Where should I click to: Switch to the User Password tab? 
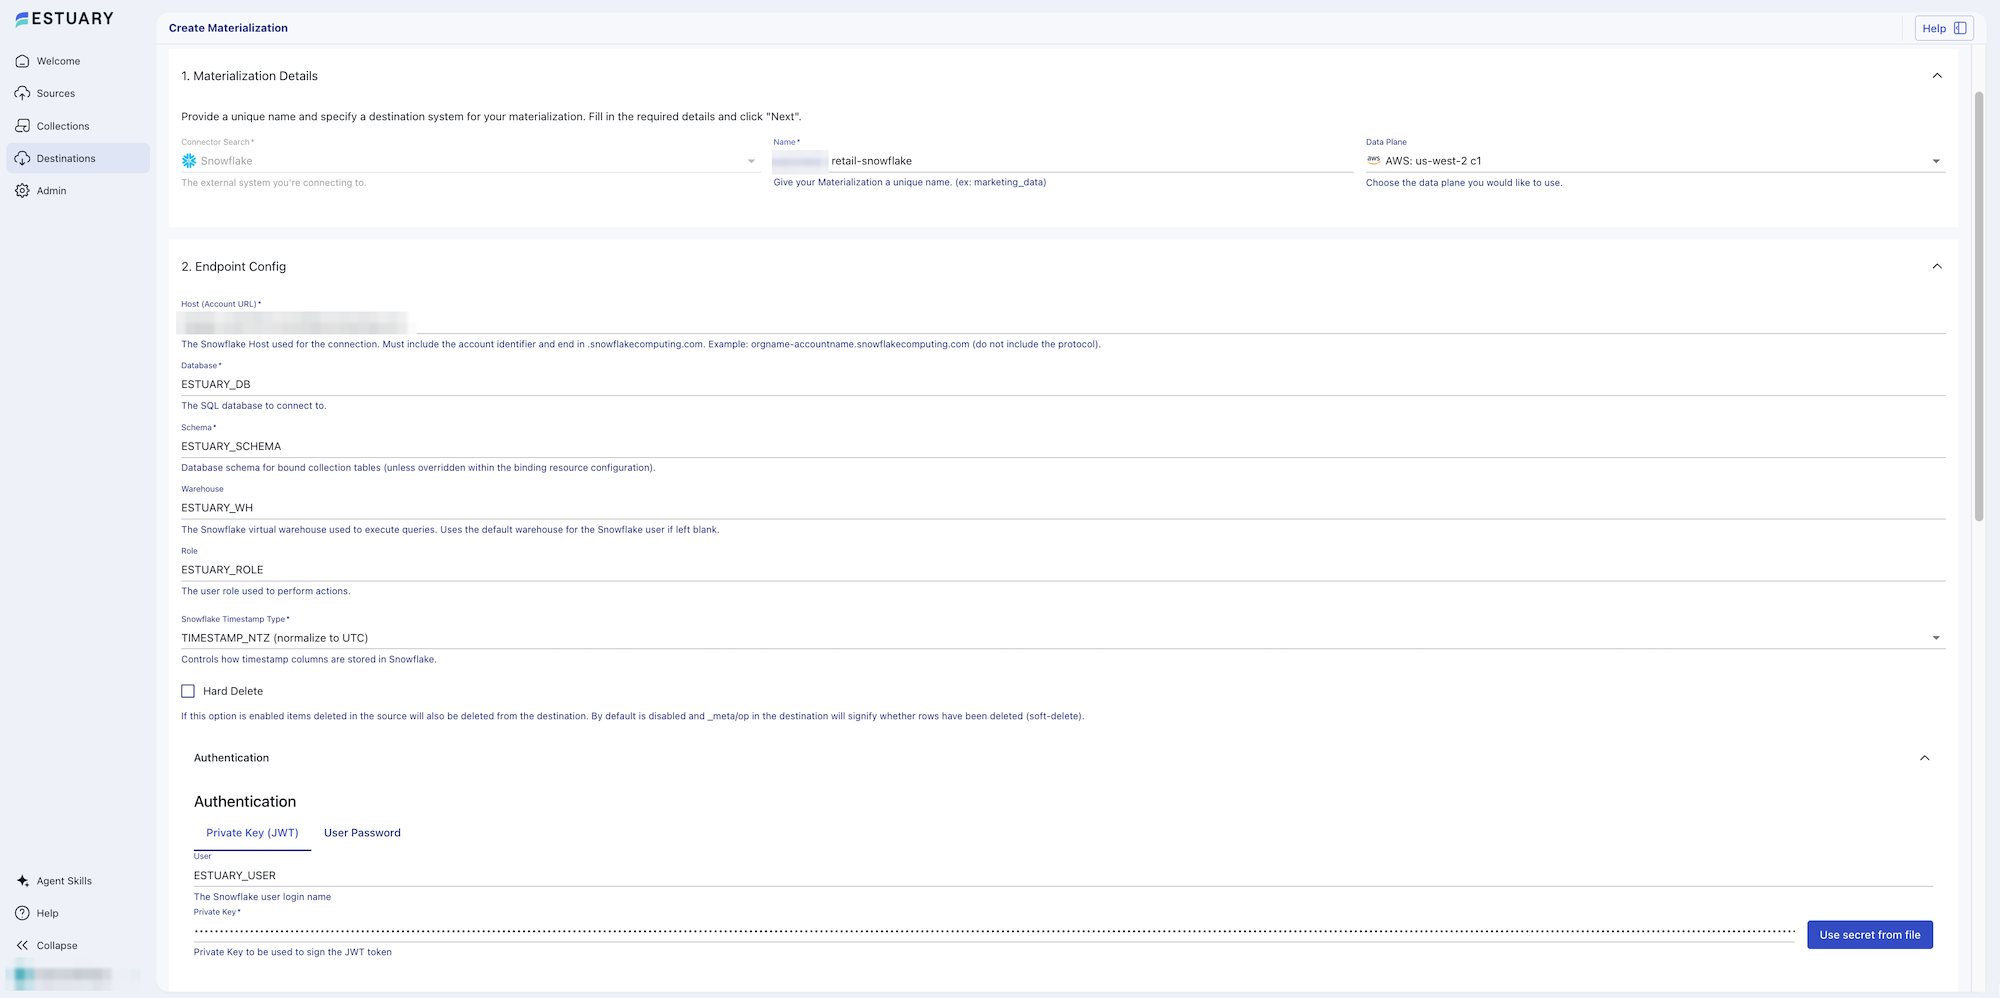362,833
